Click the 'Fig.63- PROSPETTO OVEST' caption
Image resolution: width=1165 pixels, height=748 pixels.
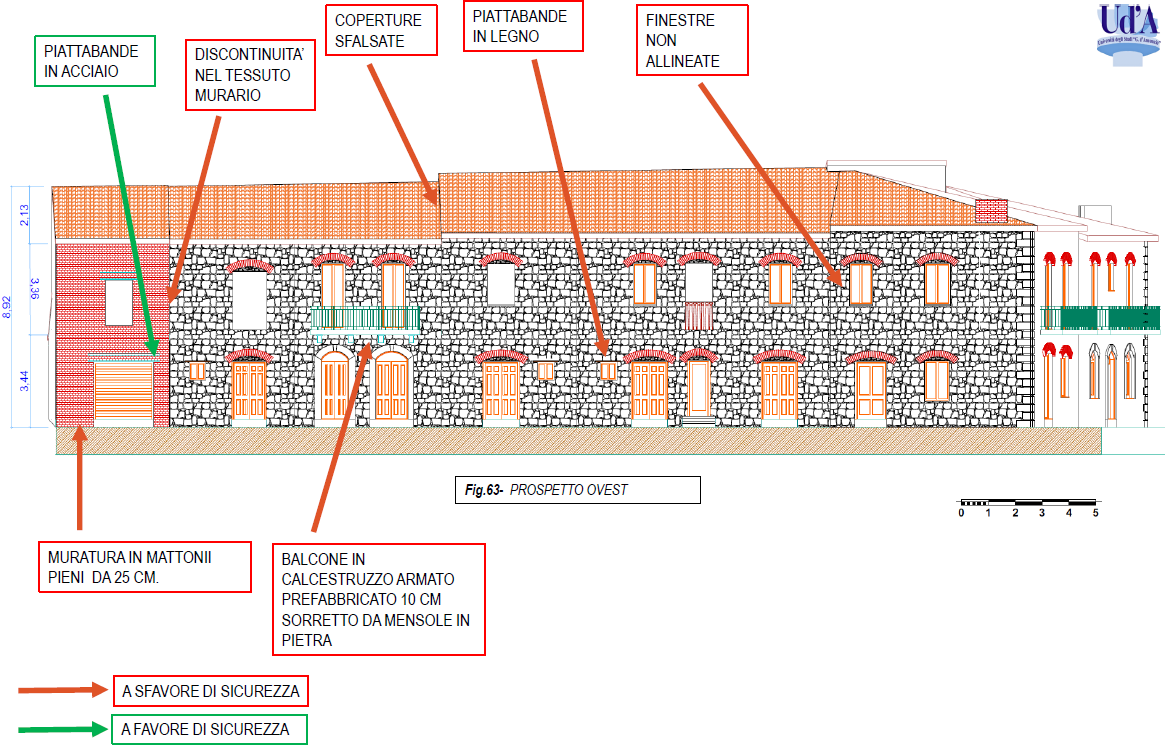click(577, 490)
